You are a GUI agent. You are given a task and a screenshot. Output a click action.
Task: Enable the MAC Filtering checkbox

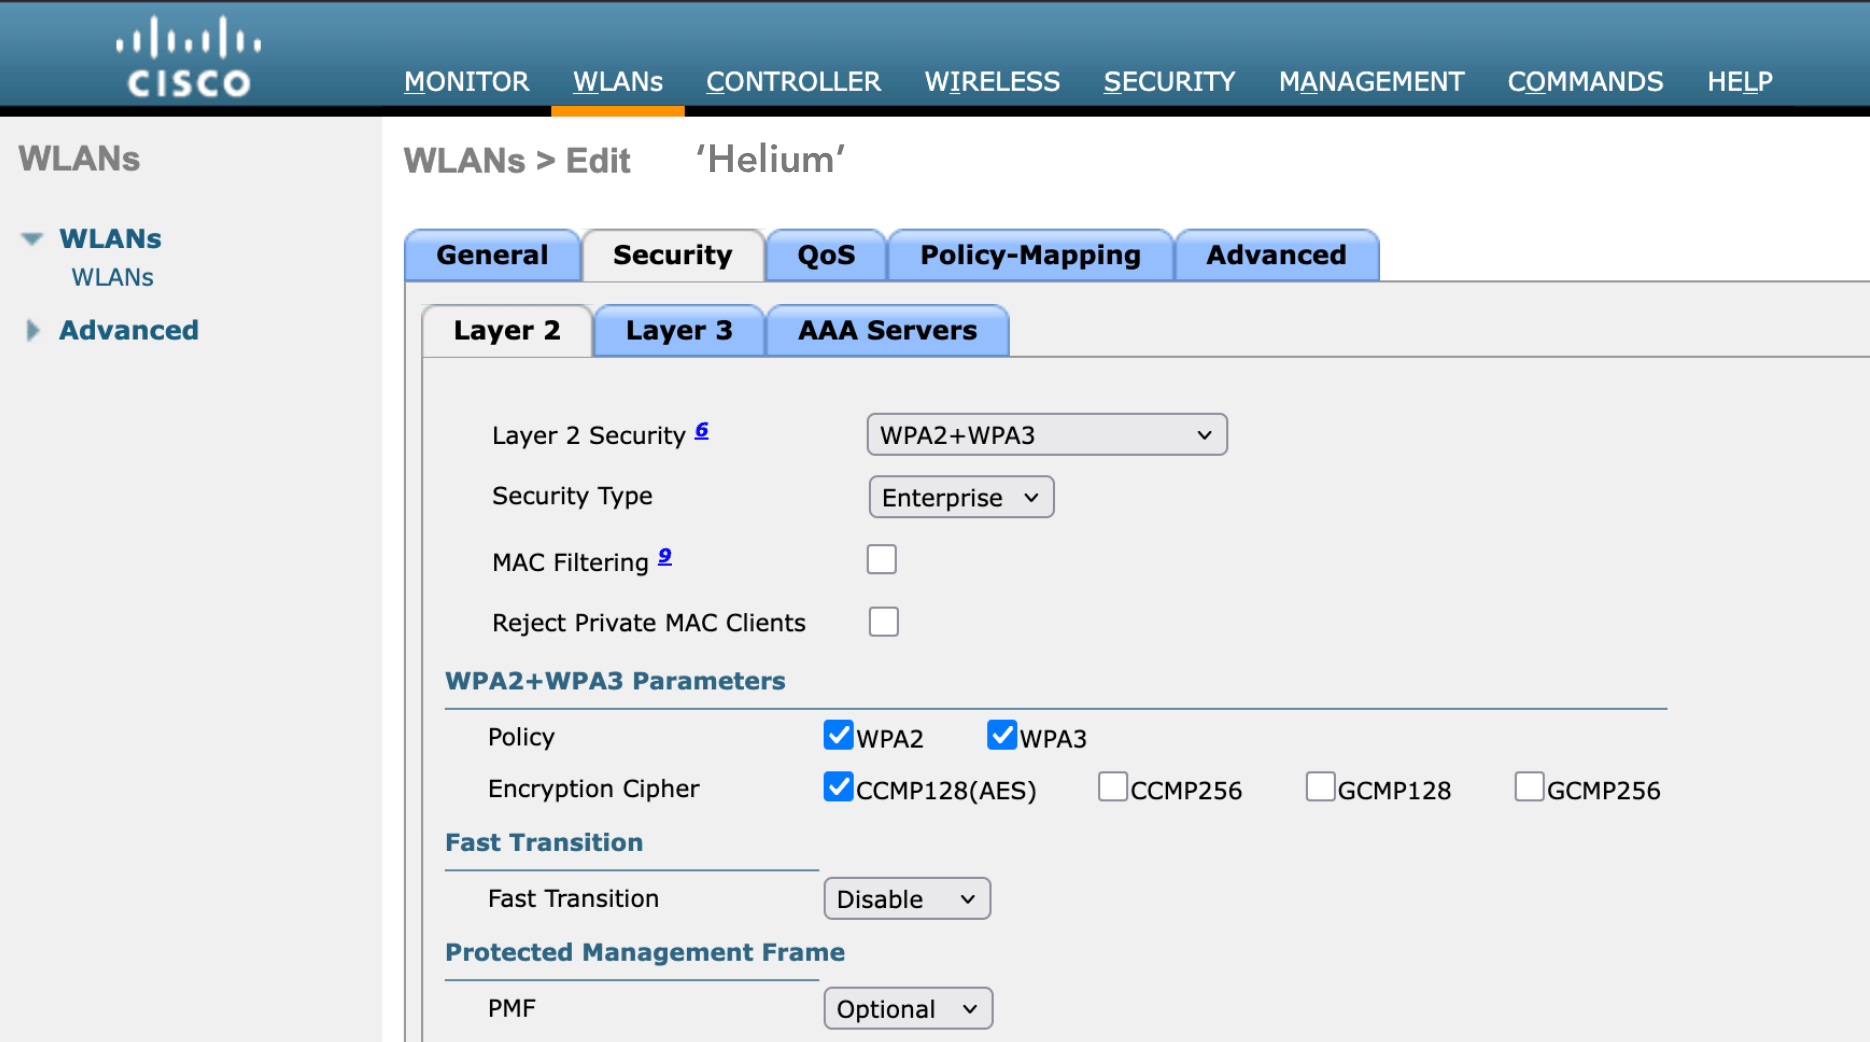point(881,560)
